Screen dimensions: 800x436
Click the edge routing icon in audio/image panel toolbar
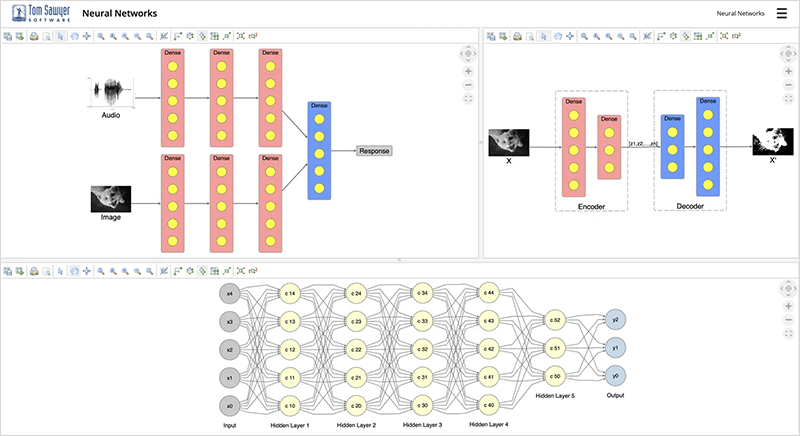click(227, 36)
